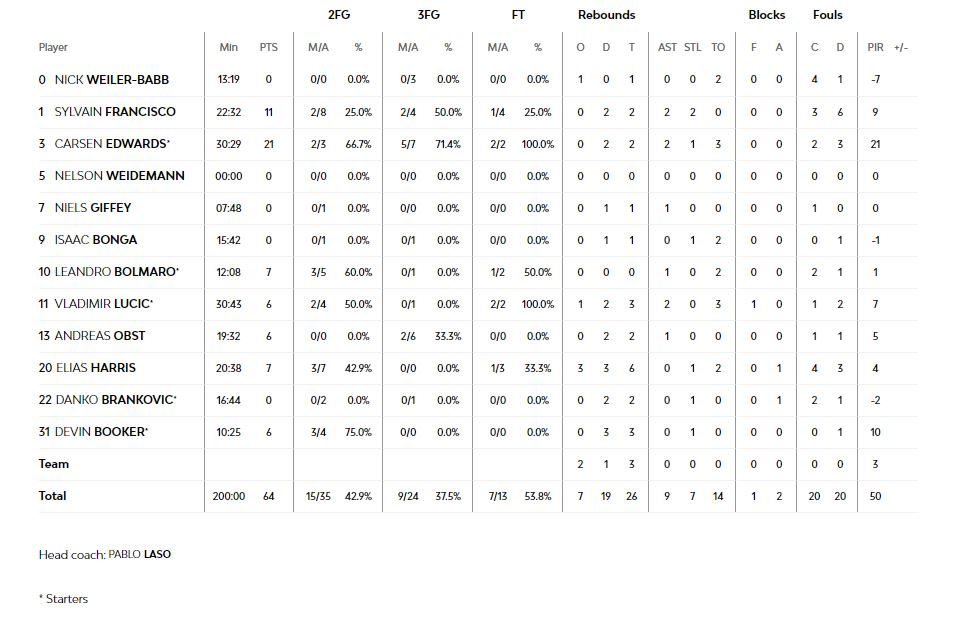Click on Devin Booker's name

pos(99,432)
